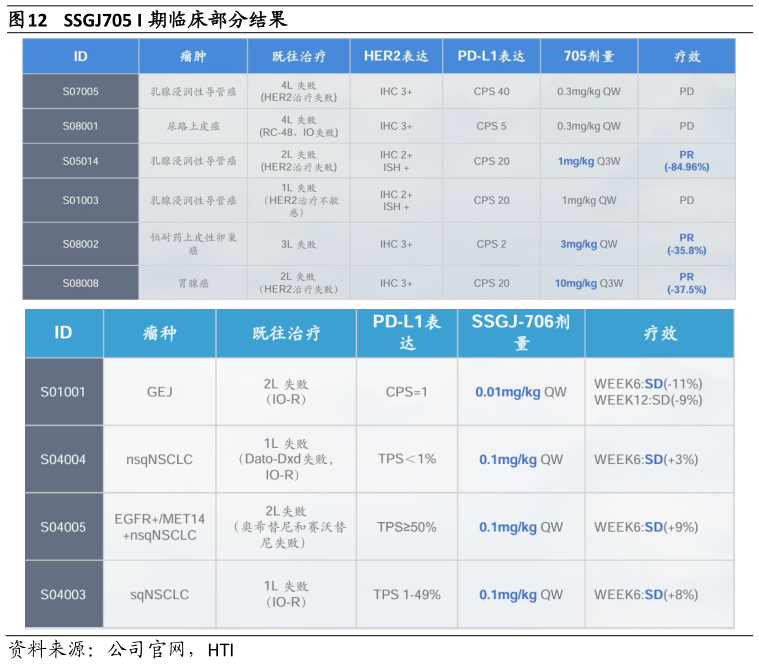Click the 'TPS 1-49%' expression cell
This screenshot has width=759, height=664.
coord(407,594)
